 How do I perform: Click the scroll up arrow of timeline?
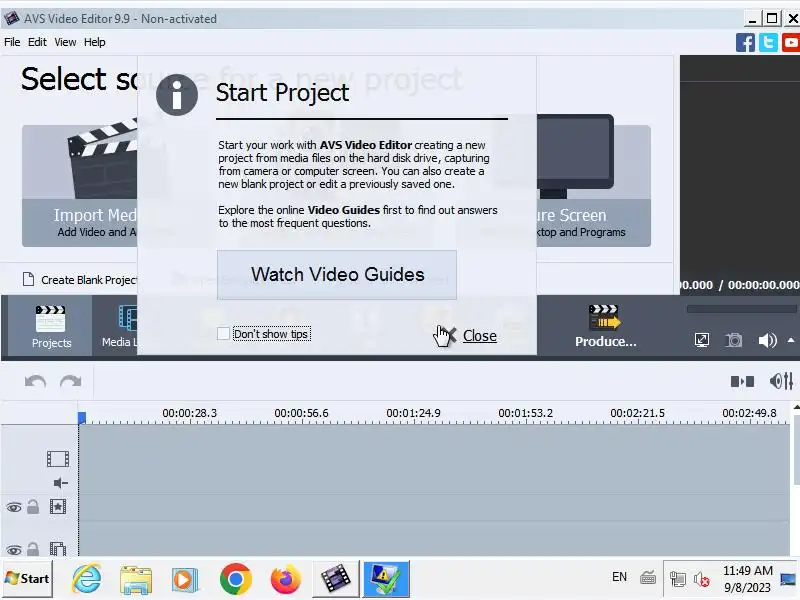click(x=796, y=407)
